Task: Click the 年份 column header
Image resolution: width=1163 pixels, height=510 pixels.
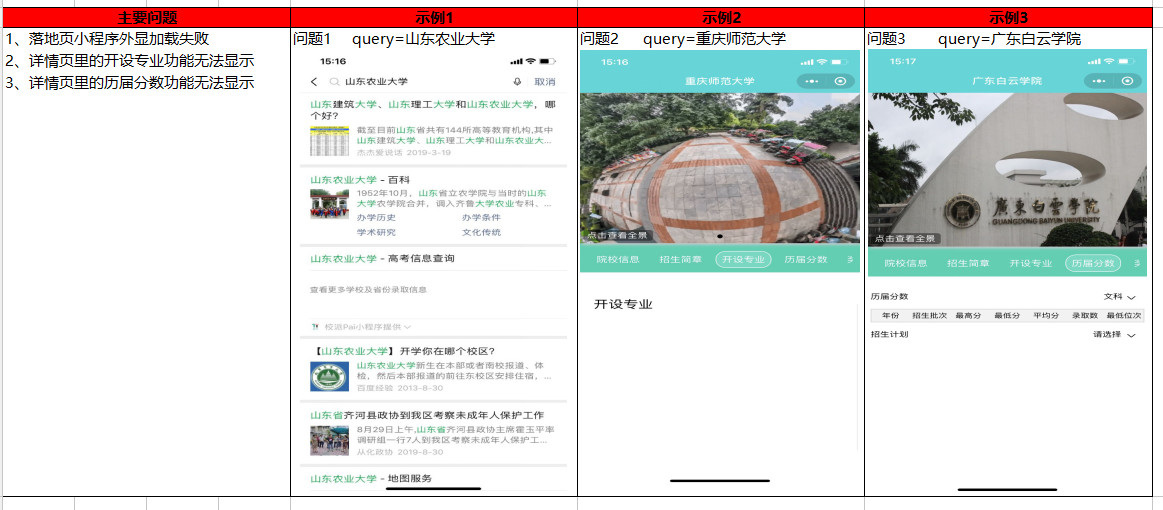Action: 891,316
